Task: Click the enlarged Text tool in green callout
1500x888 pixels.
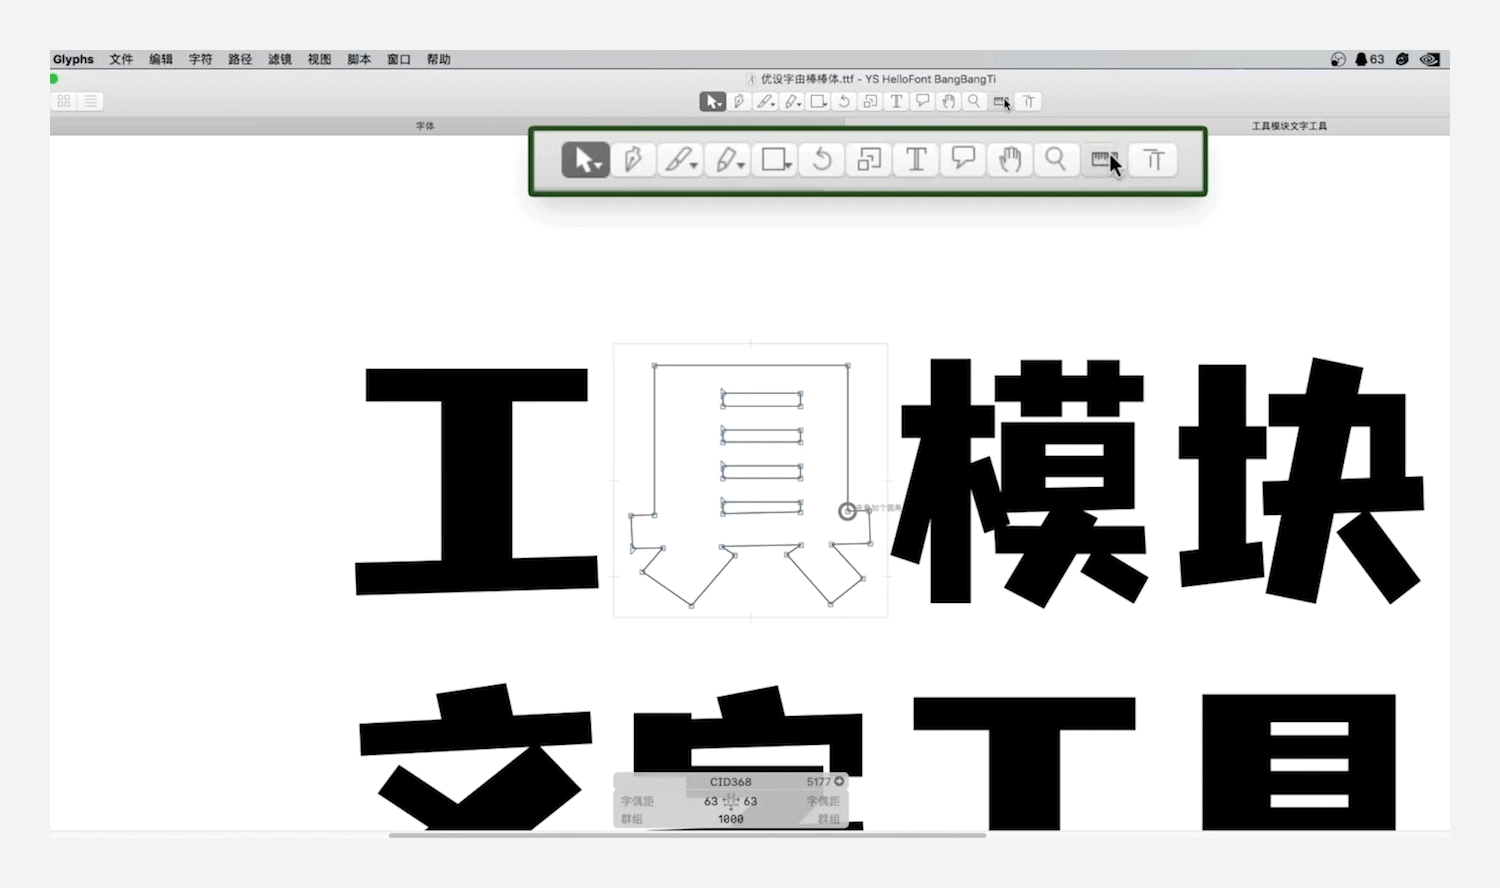Action: [916, 160]
